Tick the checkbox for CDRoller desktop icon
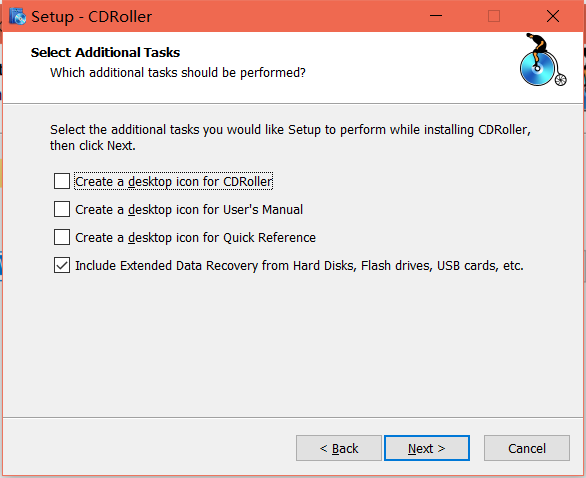The image size is (586, 478). coord(62,181)
